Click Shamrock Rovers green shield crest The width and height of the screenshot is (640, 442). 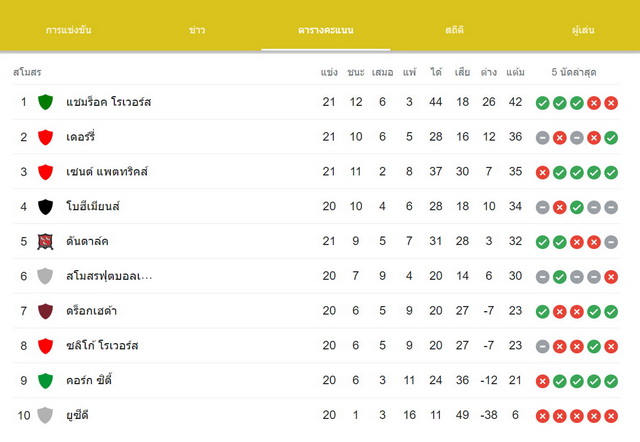(x=45, y=102)
